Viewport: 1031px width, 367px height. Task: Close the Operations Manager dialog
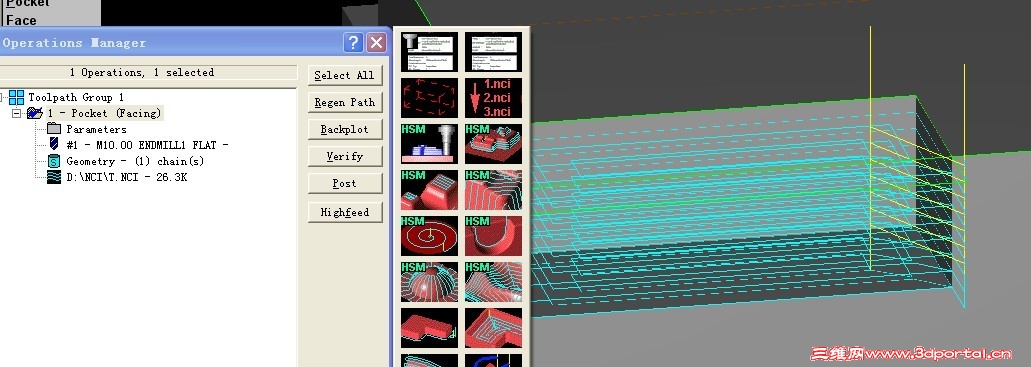tap(376, 43)
